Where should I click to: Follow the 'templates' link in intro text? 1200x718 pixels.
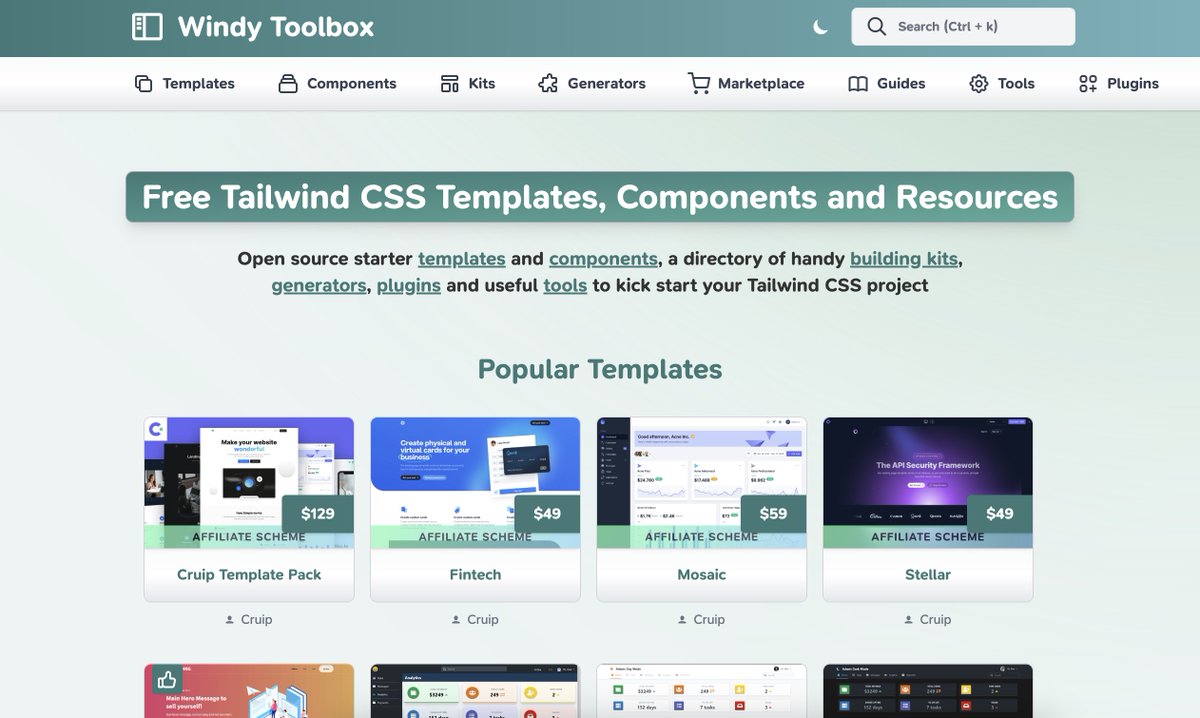point(462,259)
